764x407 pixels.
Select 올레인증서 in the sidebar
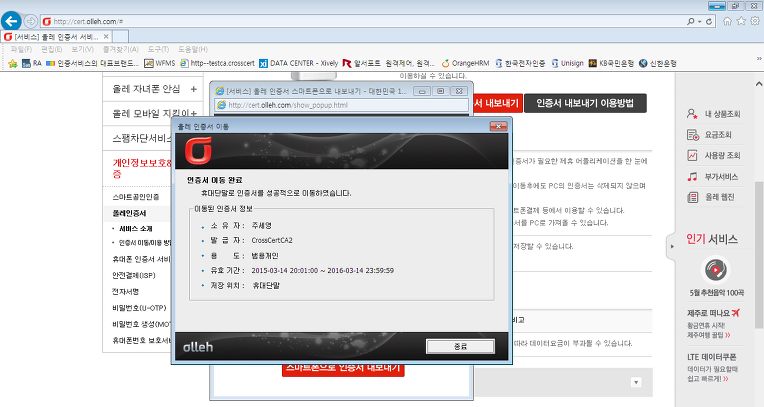(129, 213)
